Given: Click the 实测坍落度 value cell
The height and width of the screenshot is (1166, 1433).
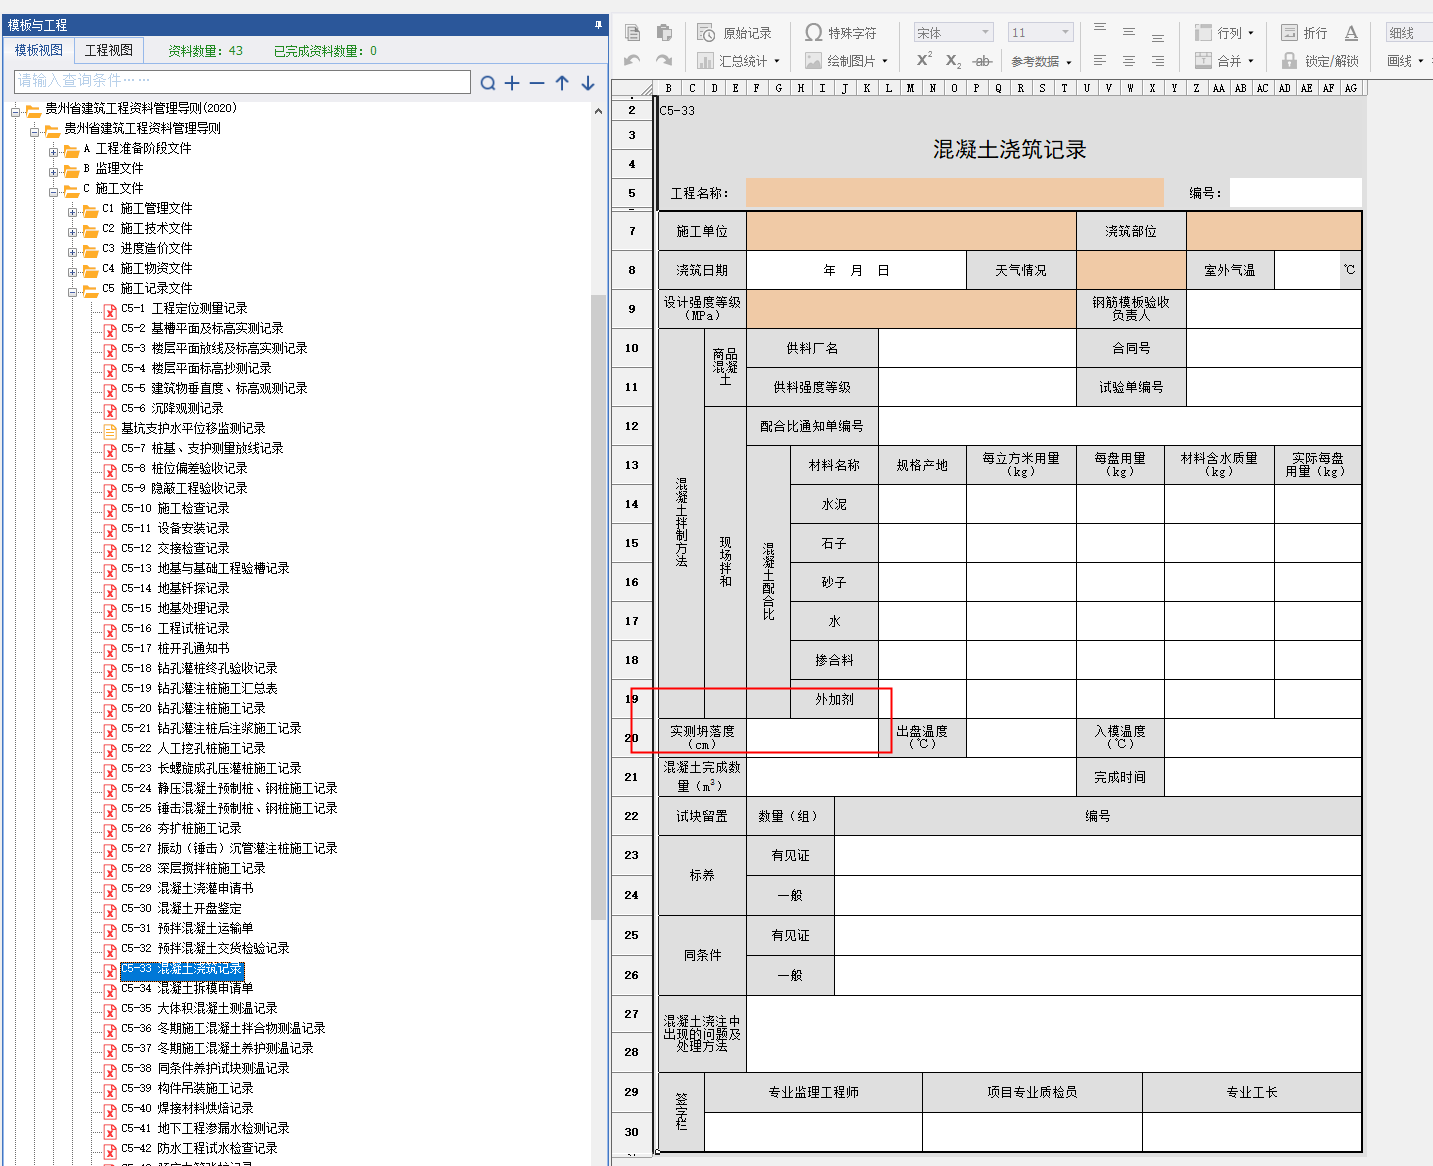Looking at the screenshot, I should (812, 737).
